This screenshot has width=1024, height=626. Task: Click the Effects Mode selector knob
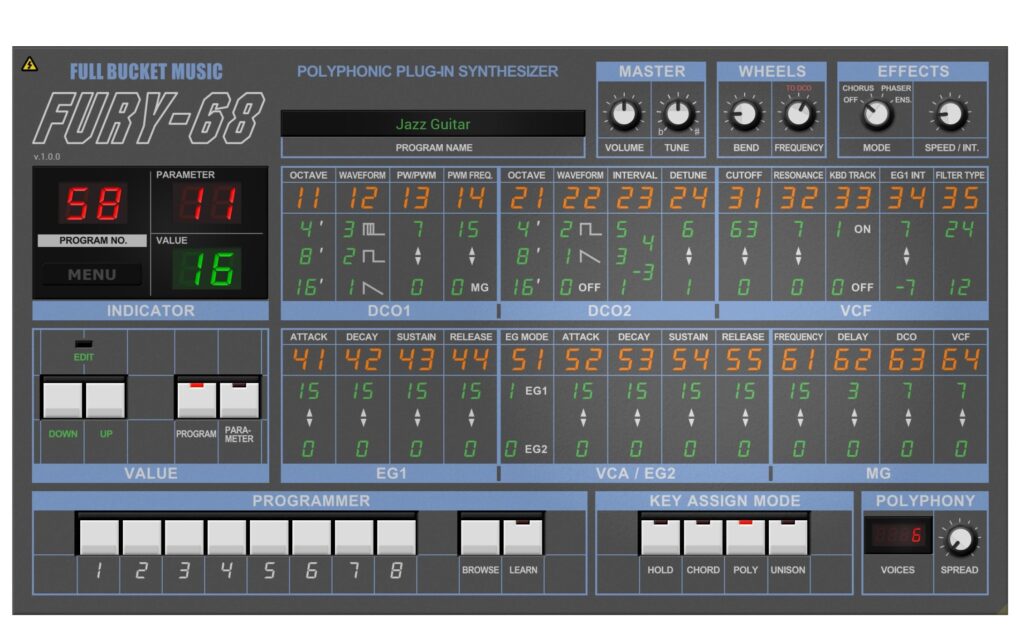[x=877, y=116]
